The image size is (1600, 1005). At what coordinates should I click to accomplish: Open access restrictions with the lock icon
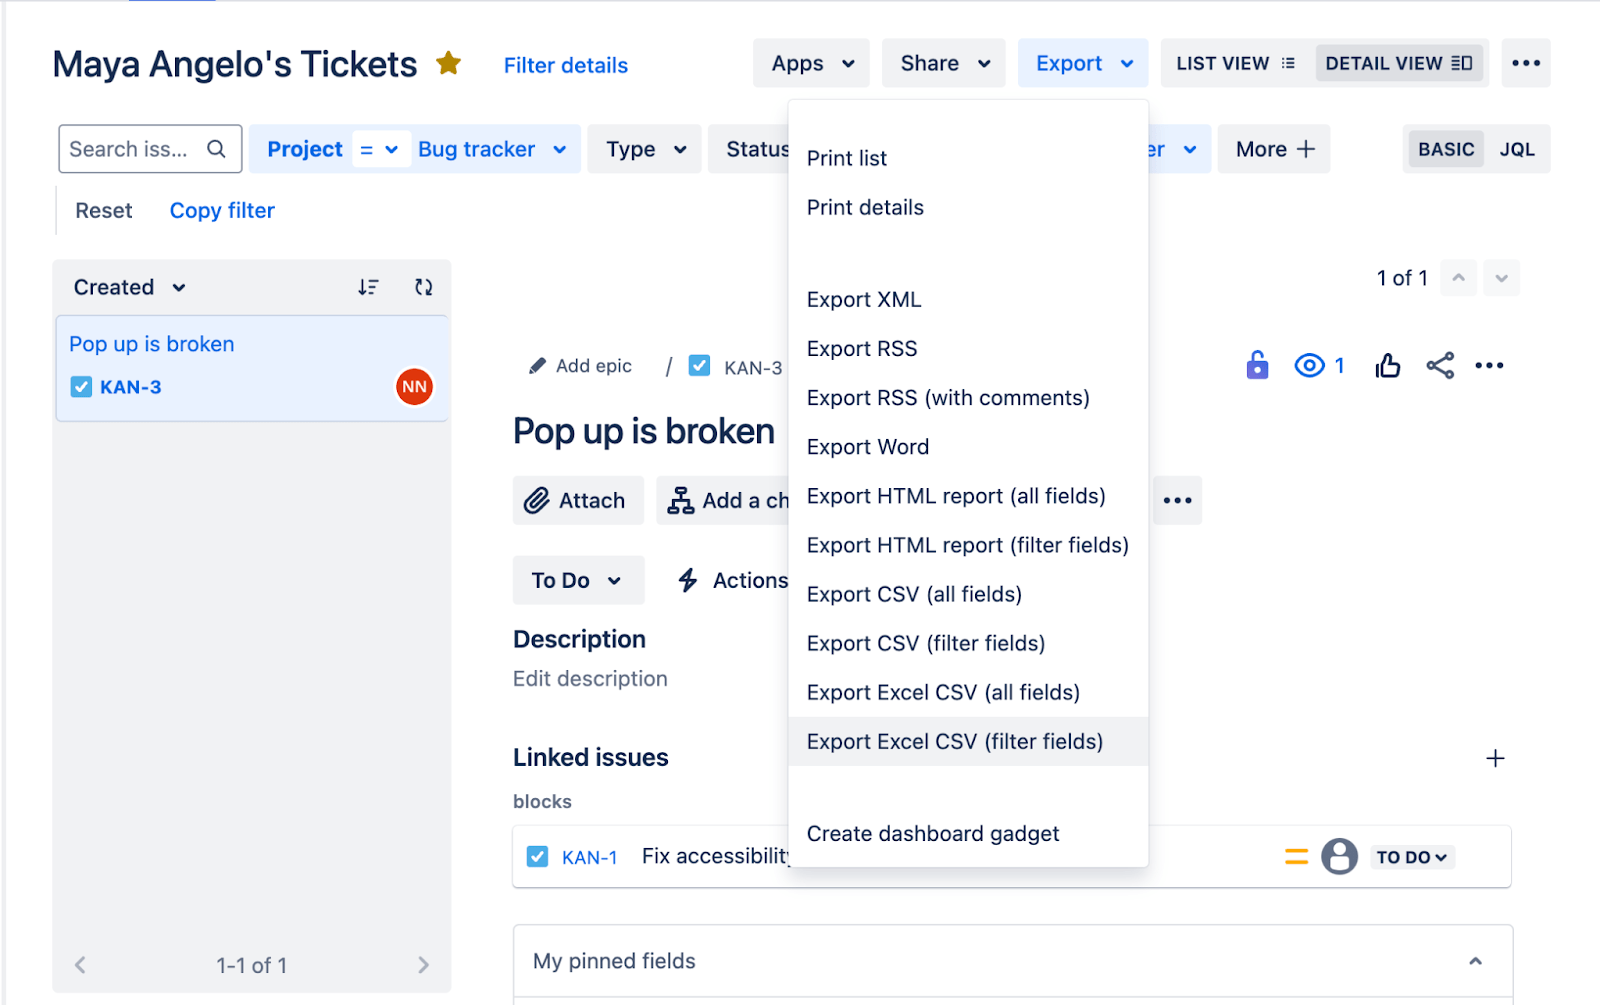point(1257,365)
